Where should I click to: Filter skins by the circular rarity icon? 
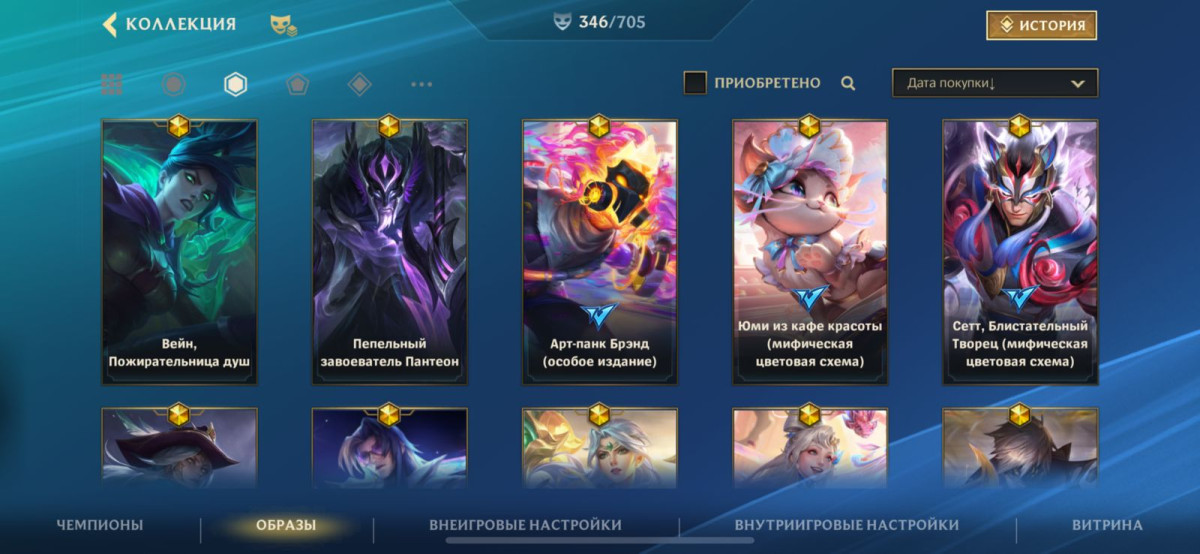[174, 85]
